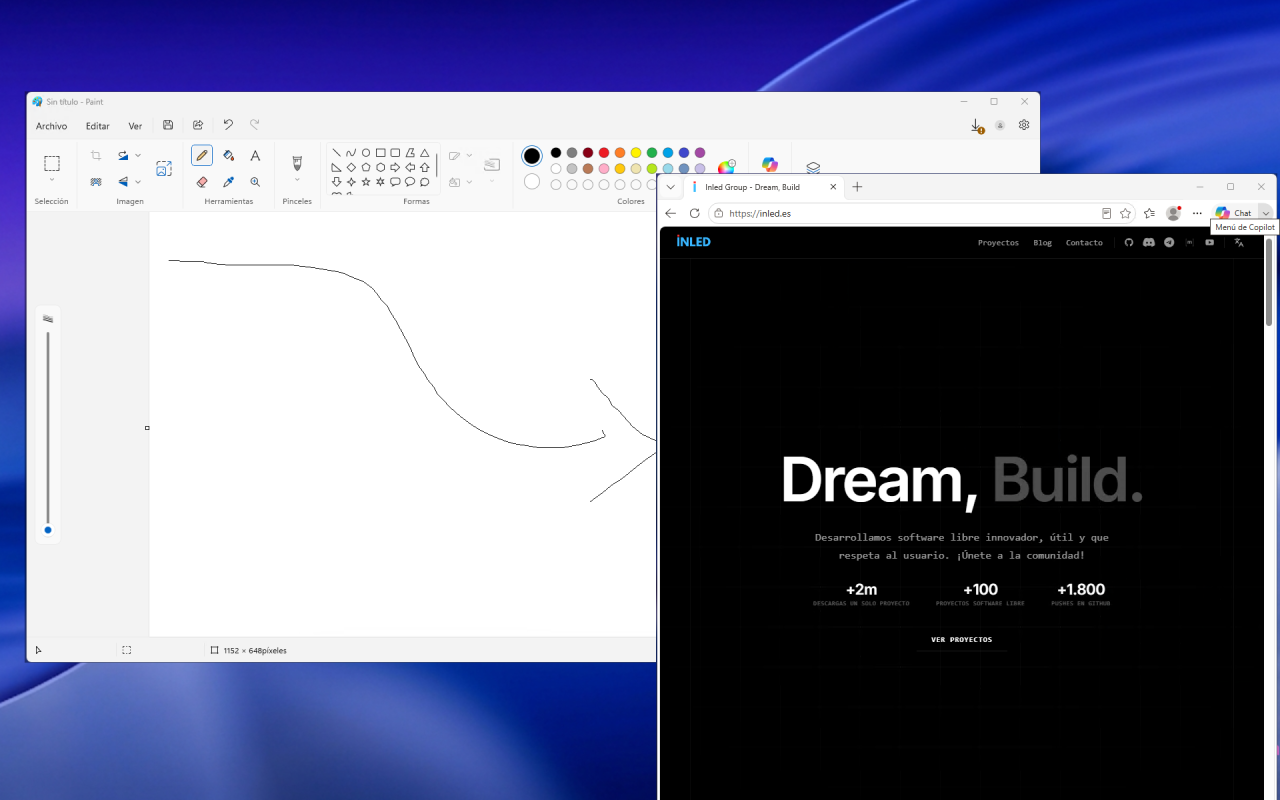The height and width of the screenshot is (800, 1280).
Task: Expand the Rotate options chevron
Action: click(x=138, y=155)
